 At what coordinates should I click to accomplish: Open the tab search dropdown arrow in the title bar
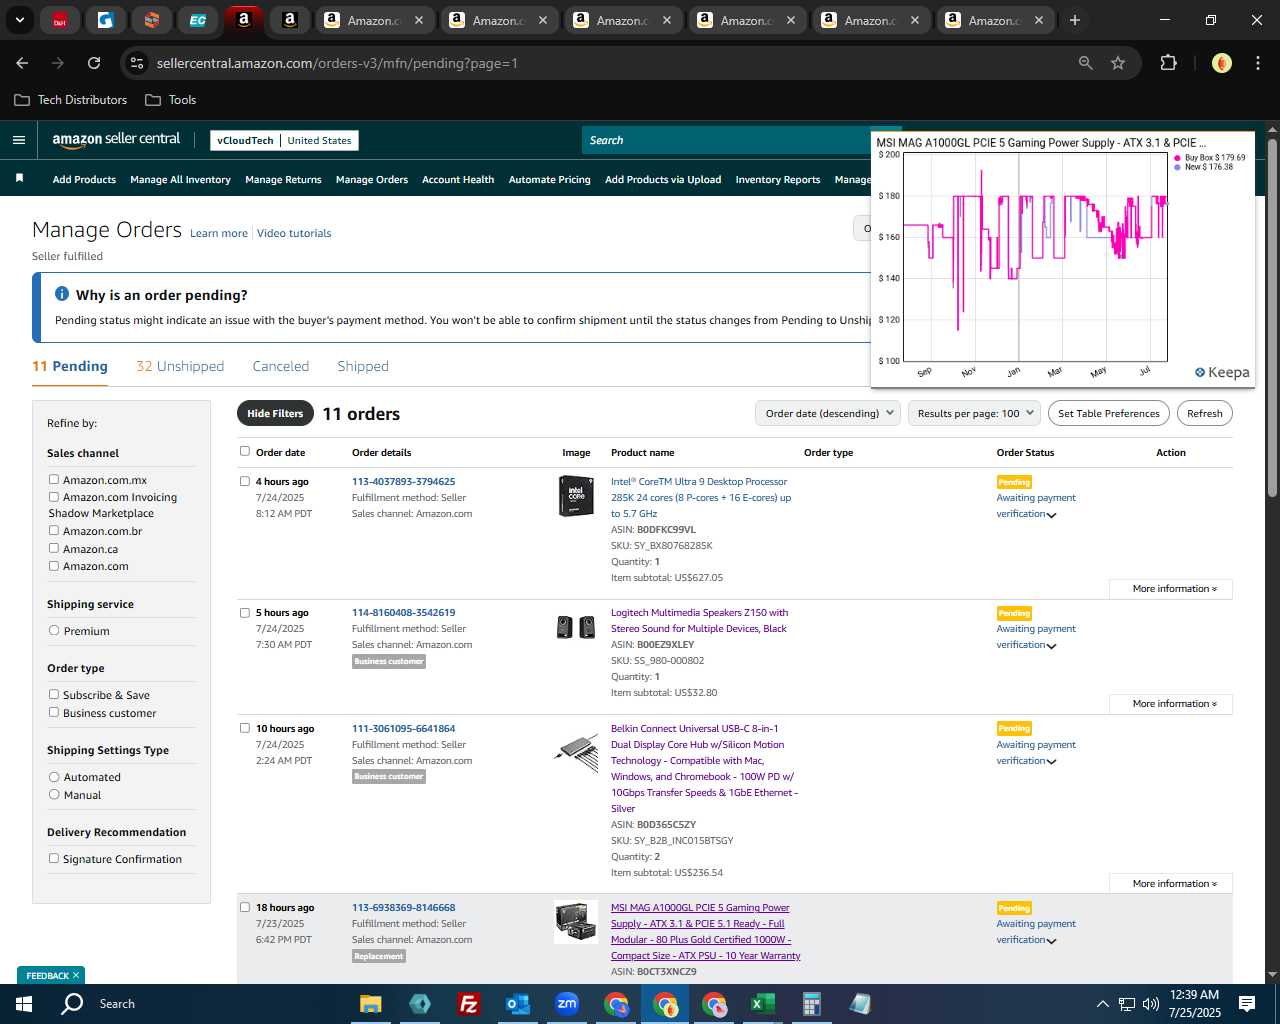tap(19, 20)
